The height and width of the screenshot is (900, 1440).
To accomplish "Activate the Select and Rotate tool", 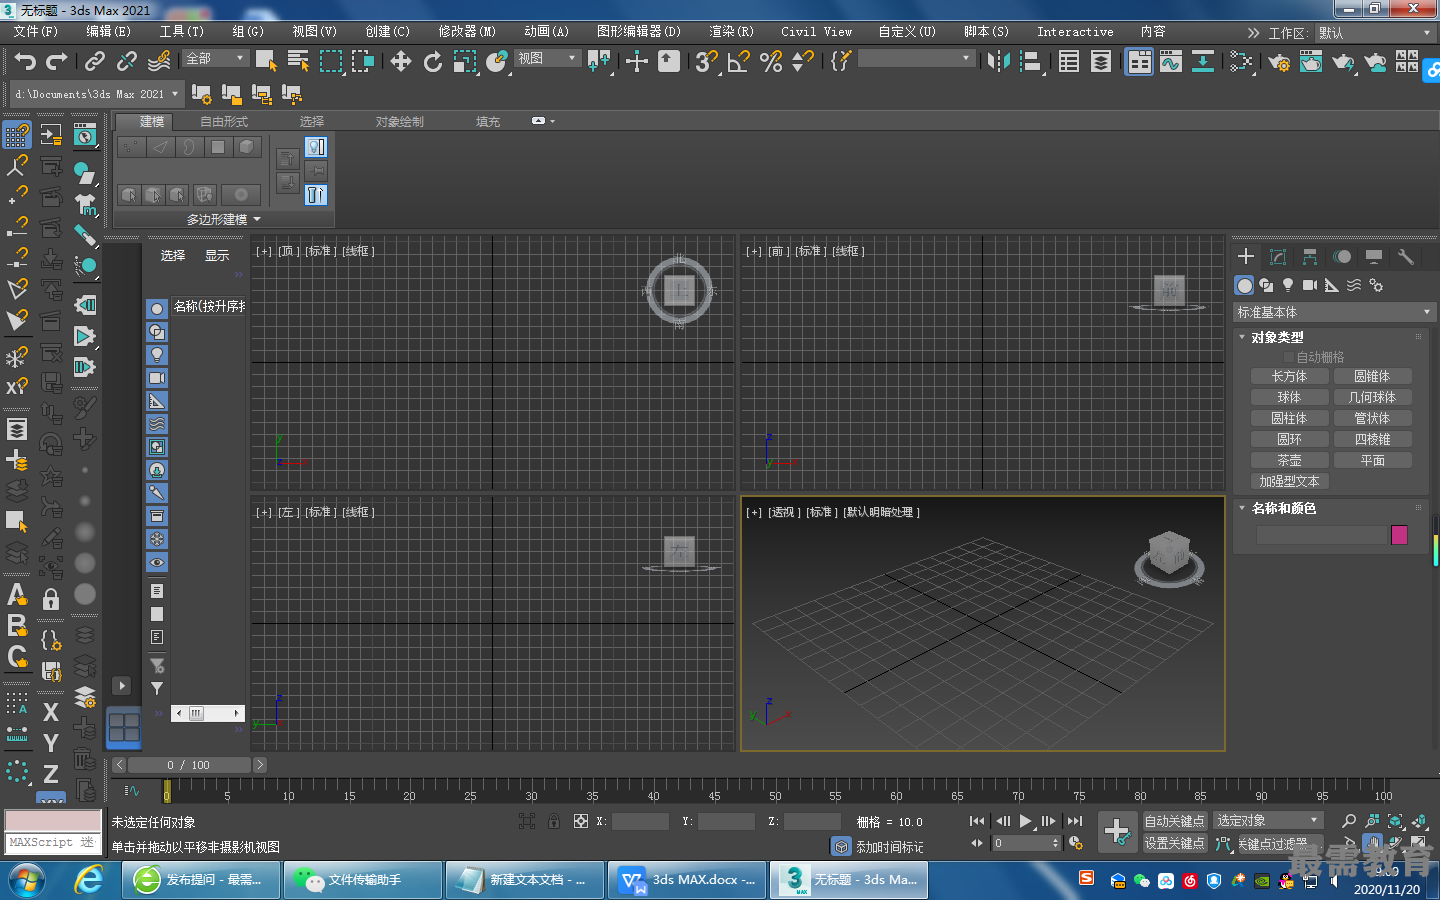I will point(433,62).
